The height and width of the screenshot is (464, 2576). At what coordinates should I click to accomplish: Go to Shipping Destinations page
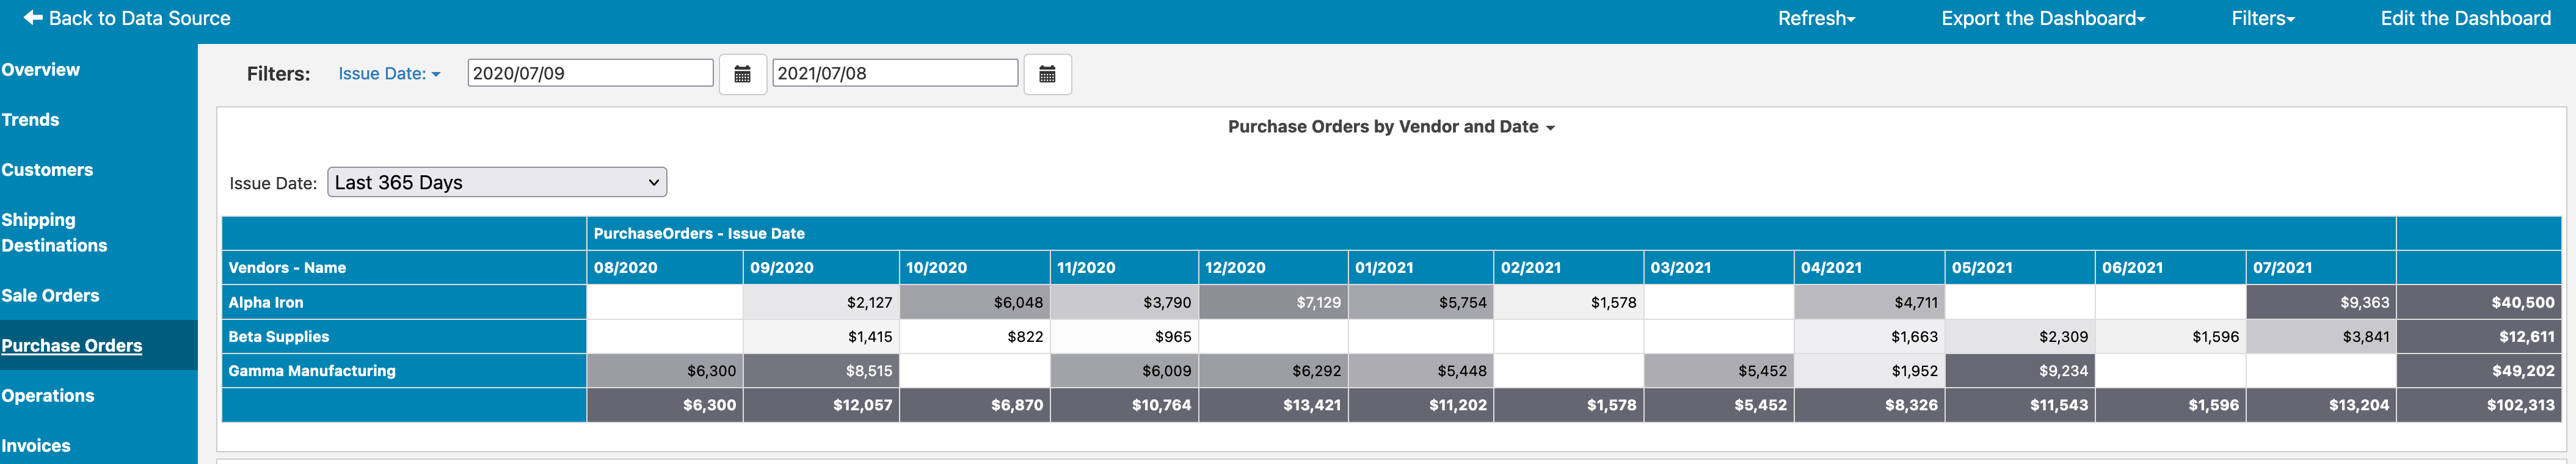54,232
